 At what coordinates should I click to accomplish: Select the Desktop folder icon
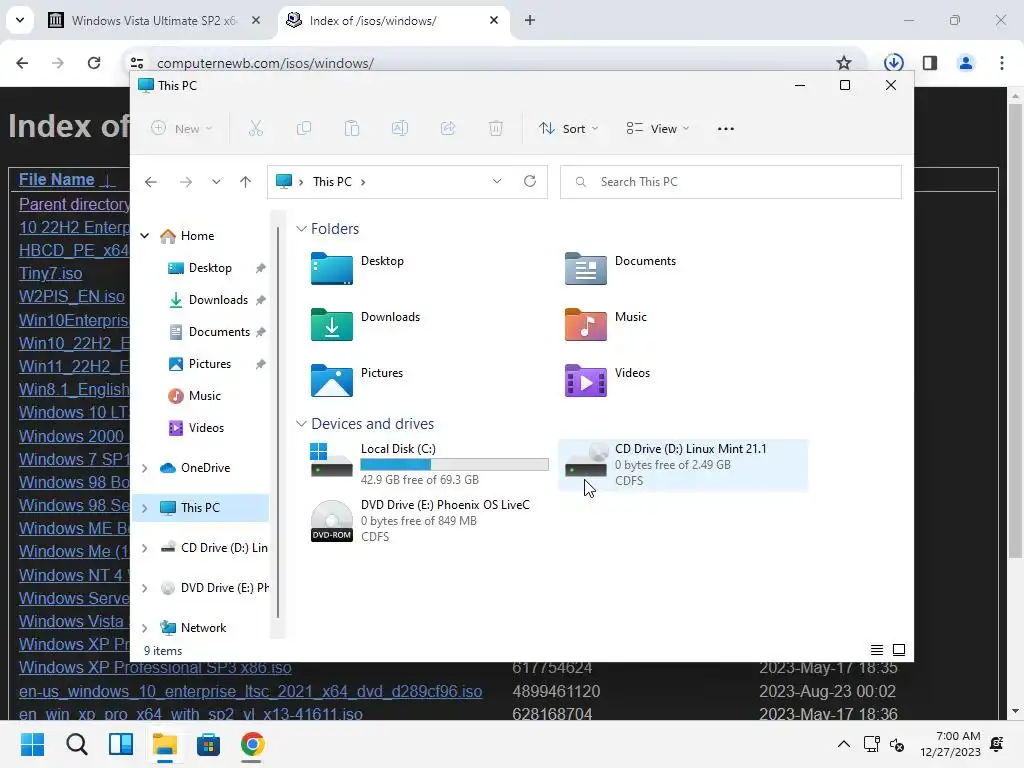(x=332, y=268)
